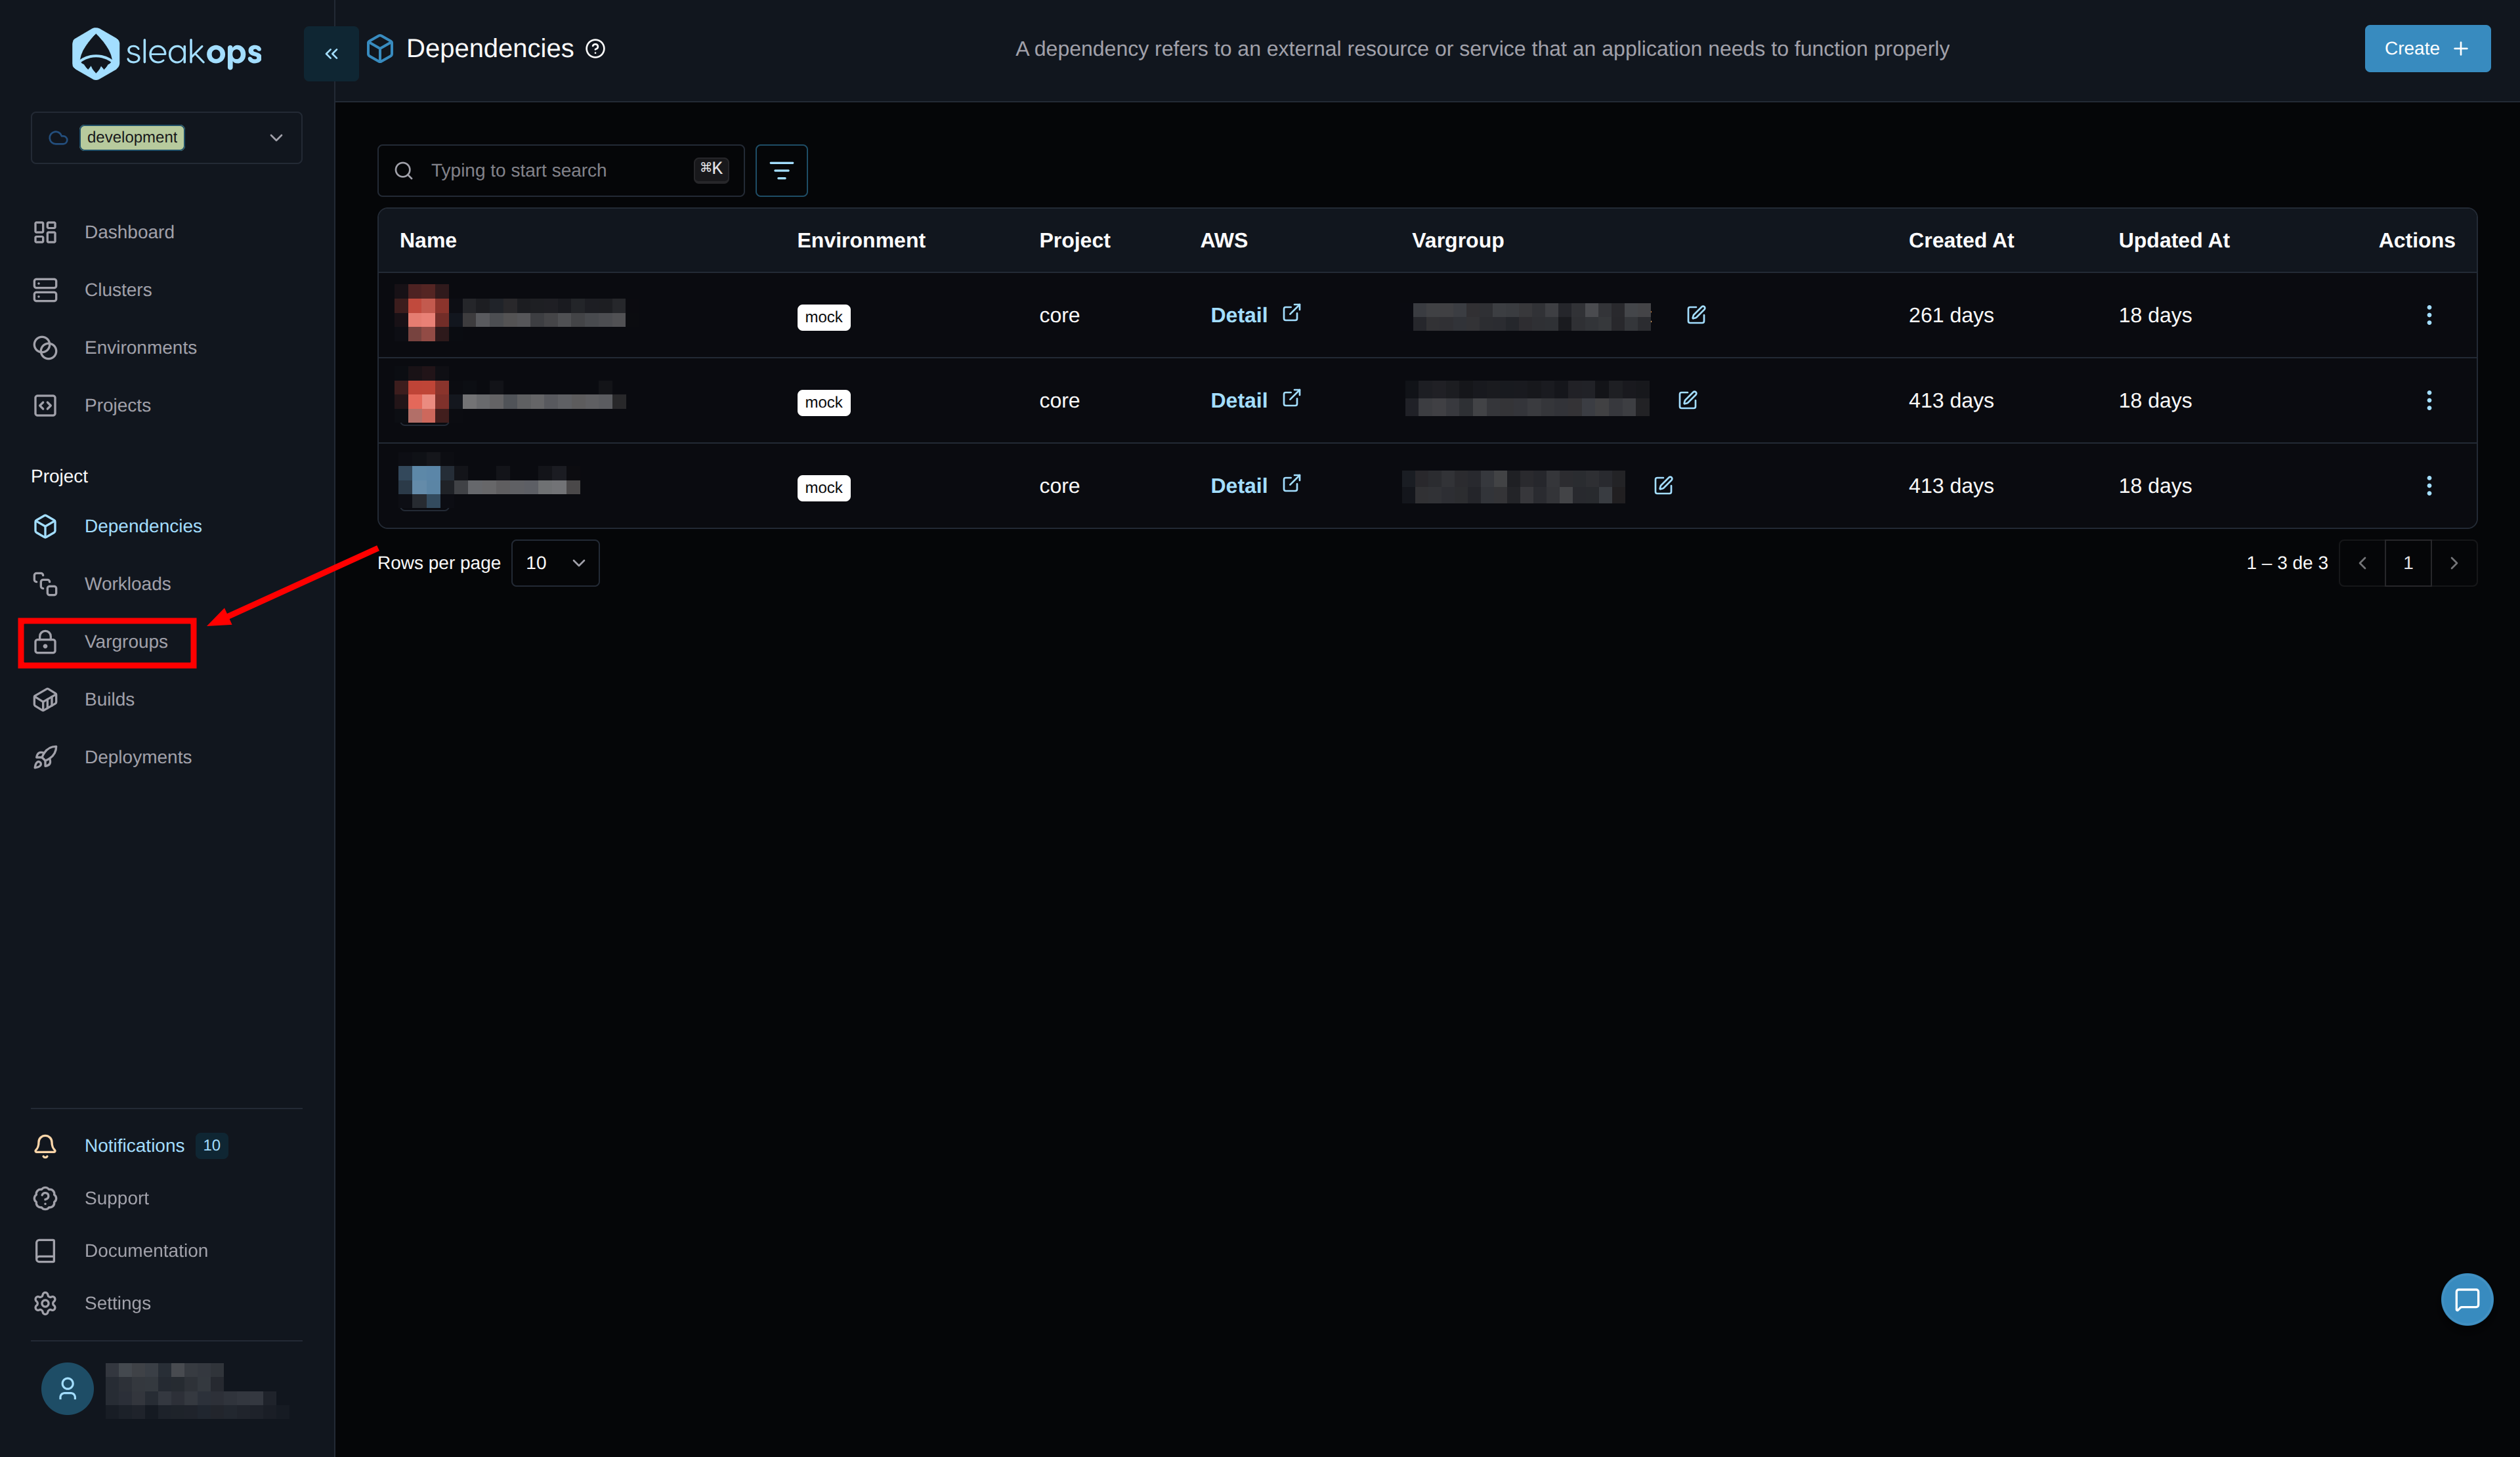Edit the Vargroup of the second dependency row

click(x=1687, y=400)
